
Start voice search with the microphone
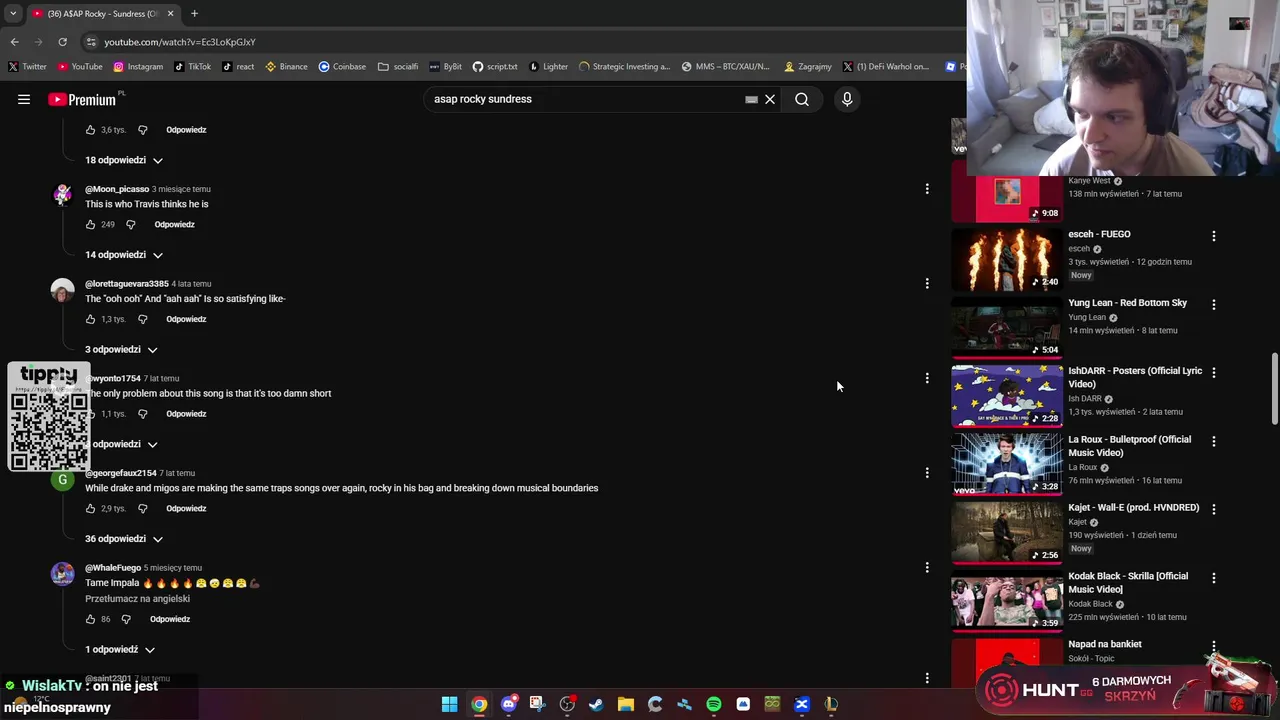847,99
